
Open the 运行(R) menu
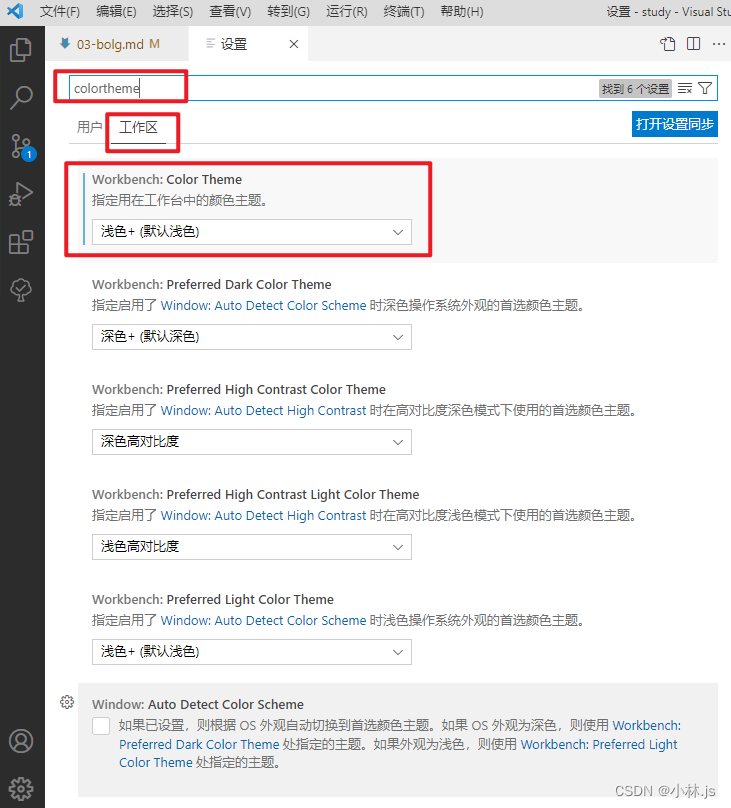(x=347, y=11)
